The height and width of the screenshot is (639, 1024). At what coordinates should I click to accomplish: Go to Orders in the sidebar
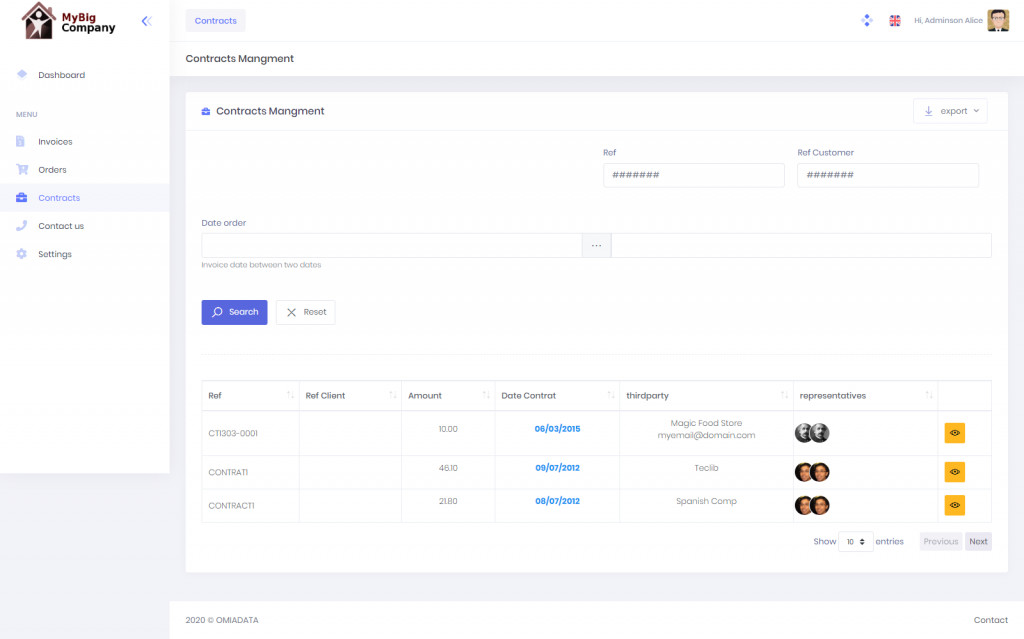pos(52,170)
